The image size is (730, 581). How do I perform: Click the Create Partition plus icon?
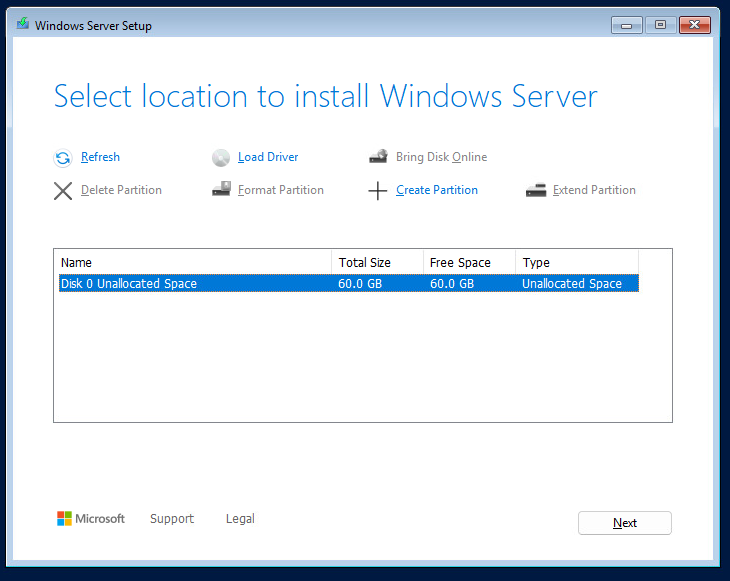377,190
